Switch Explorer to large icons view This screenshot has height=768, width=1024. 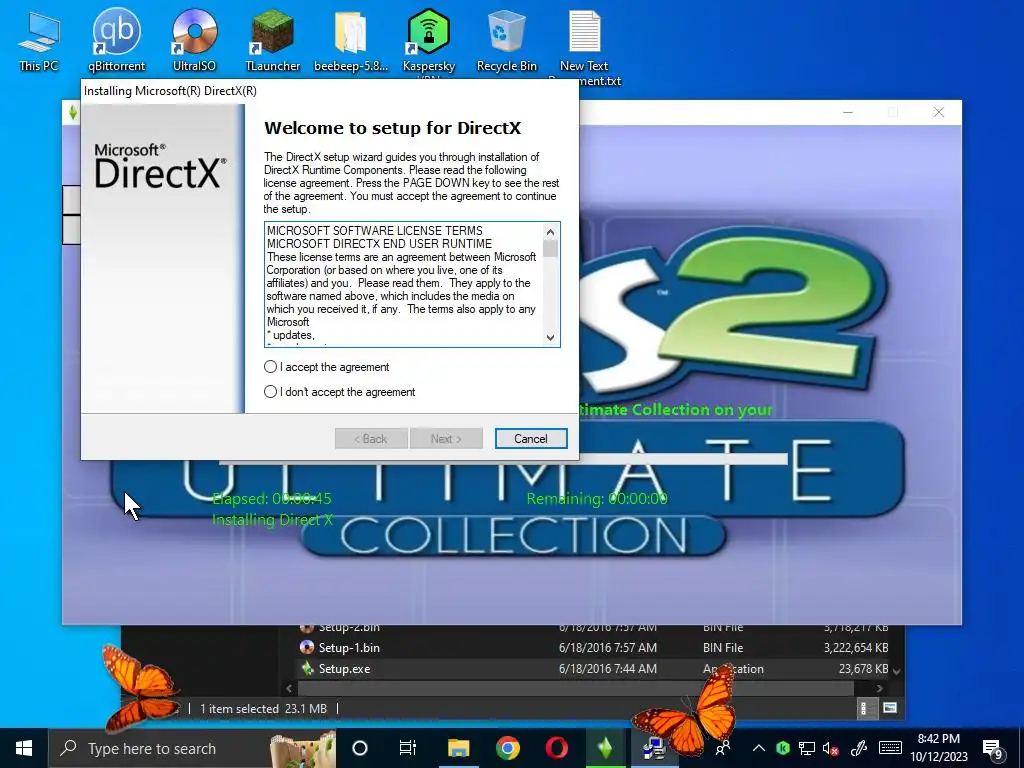click(889, 708)
